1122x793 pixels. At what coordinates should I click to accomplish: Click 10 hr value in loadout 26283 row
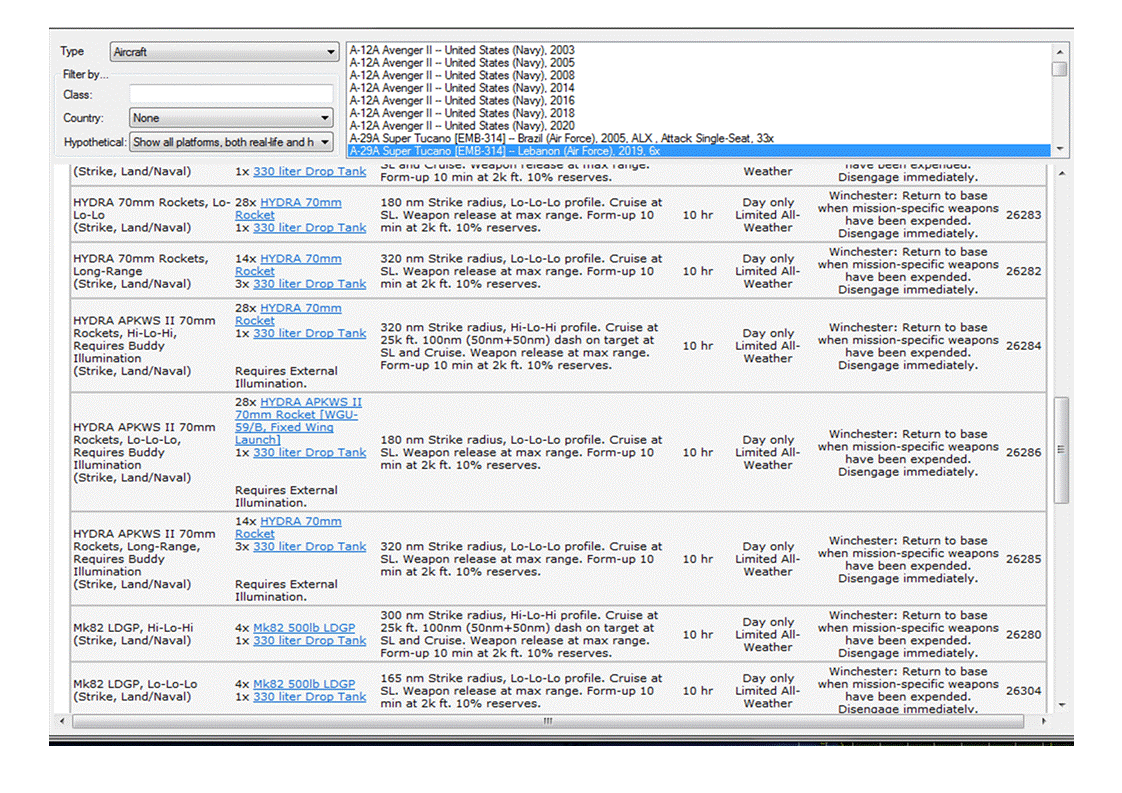click(x=698, y=215)
